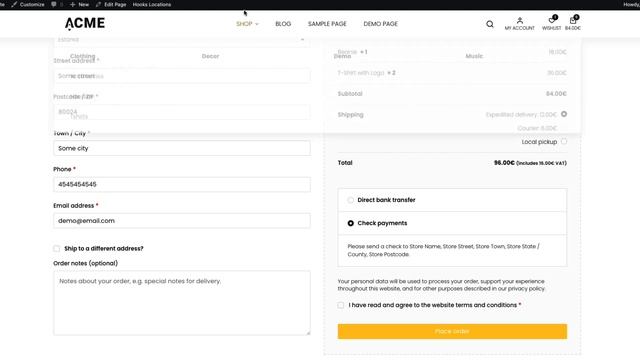Click Customize in the admin bar
The width and height of the screenshot is (640, 360).
click(28, 4)
